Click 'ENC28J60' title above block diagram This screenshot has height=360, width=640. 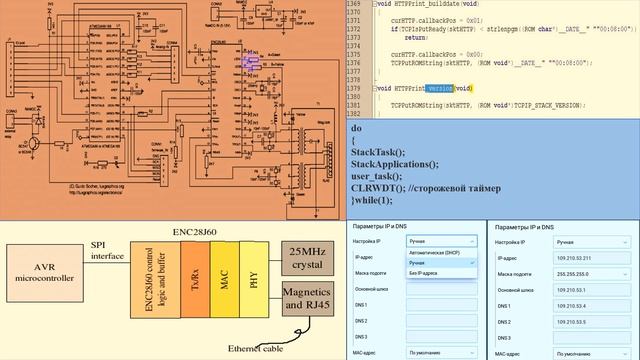194,232
